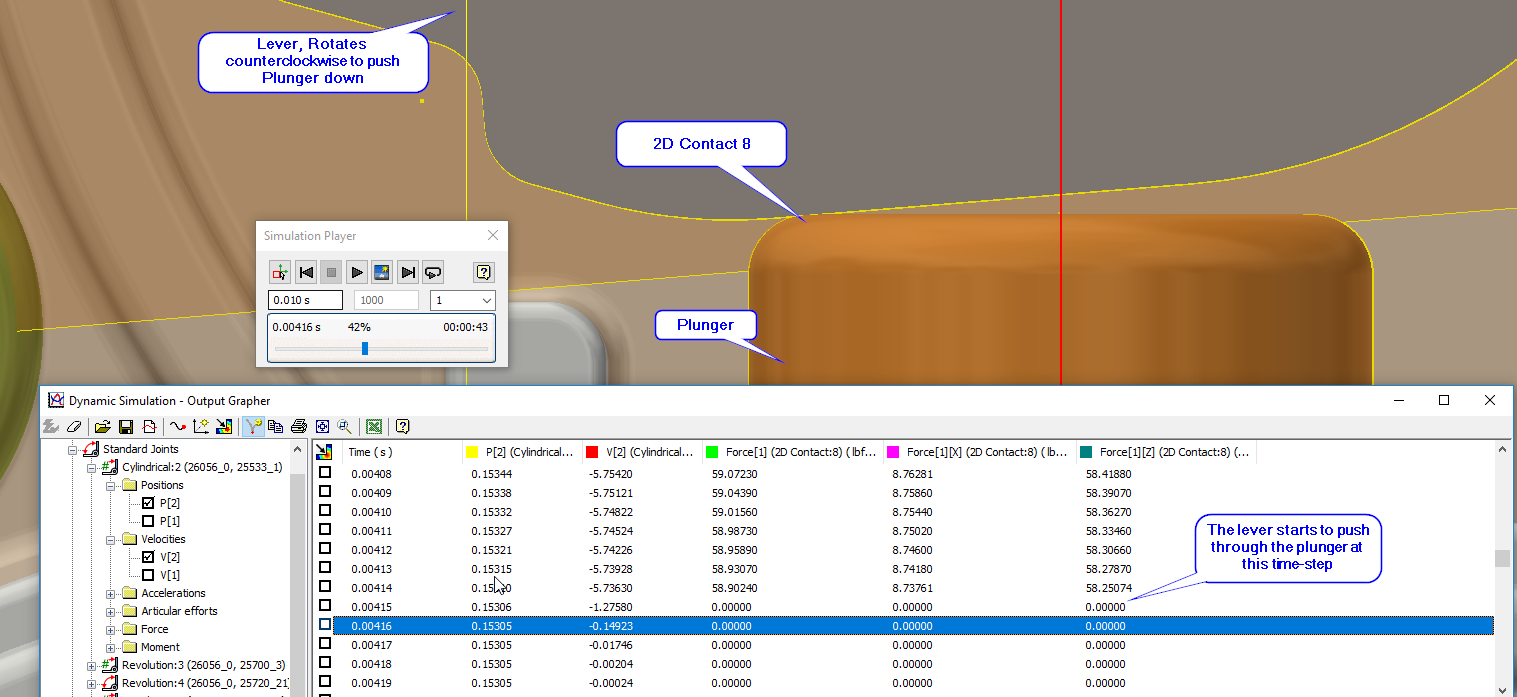Open the Output Grapher help
Viewport: 1517px width, 697px height.
point(403,426)
